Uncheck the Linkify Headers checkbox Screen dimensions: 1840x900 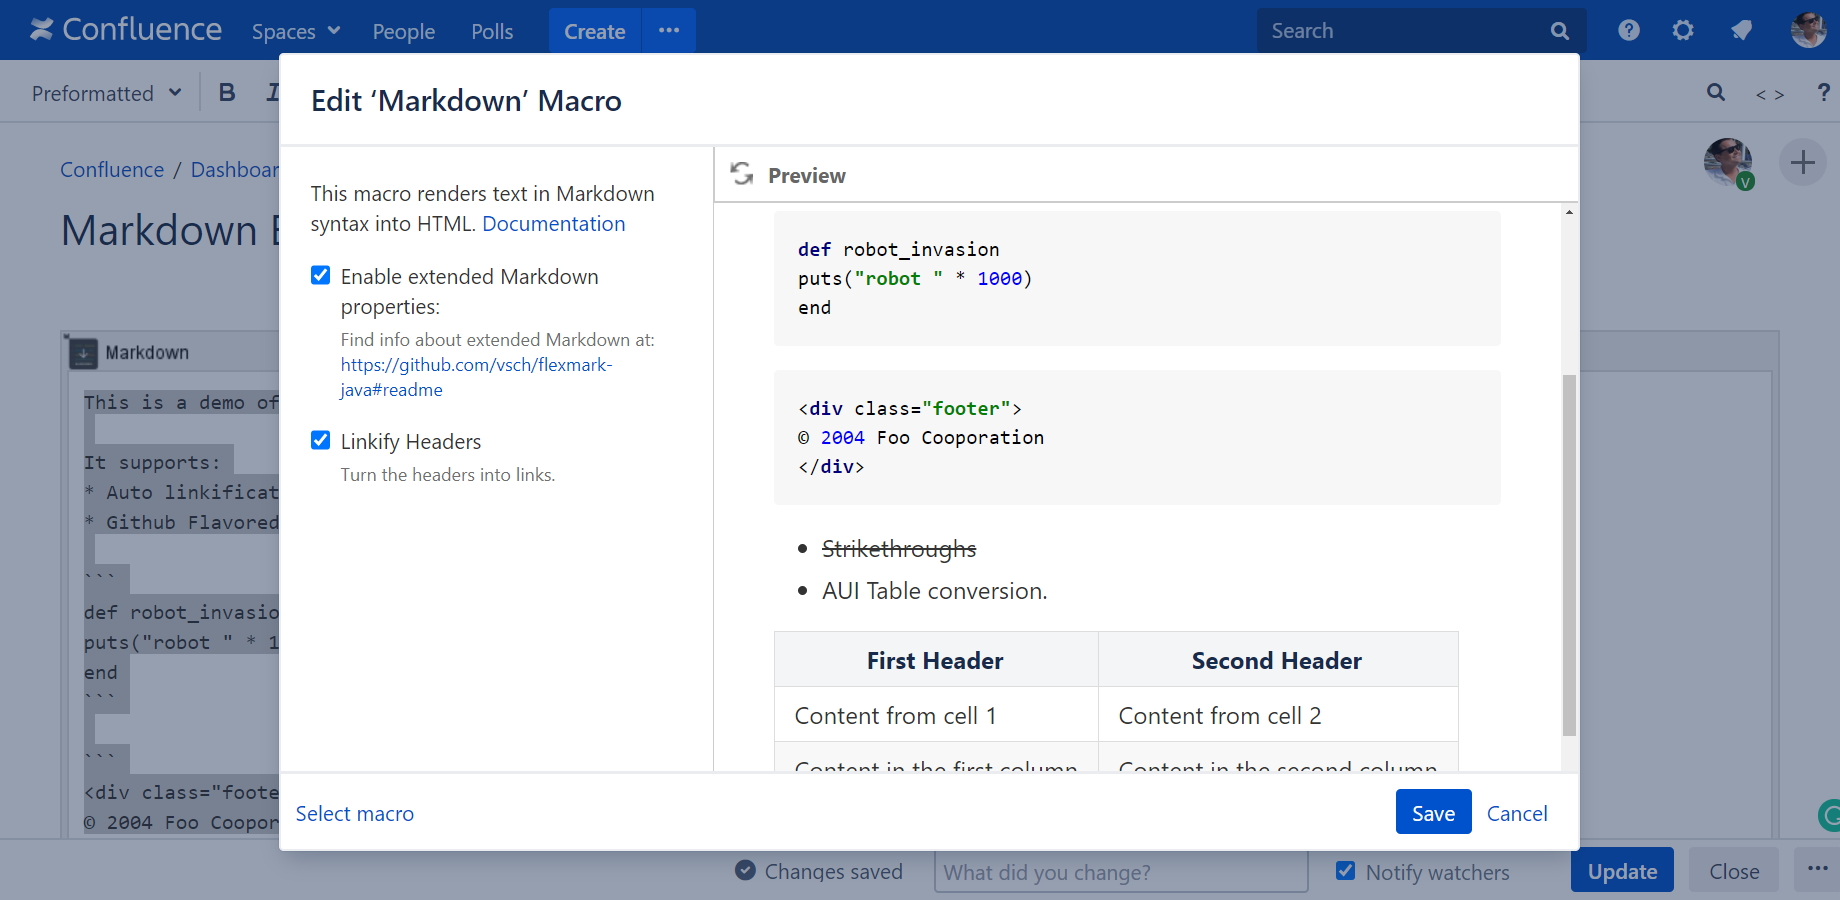point(321,441)
